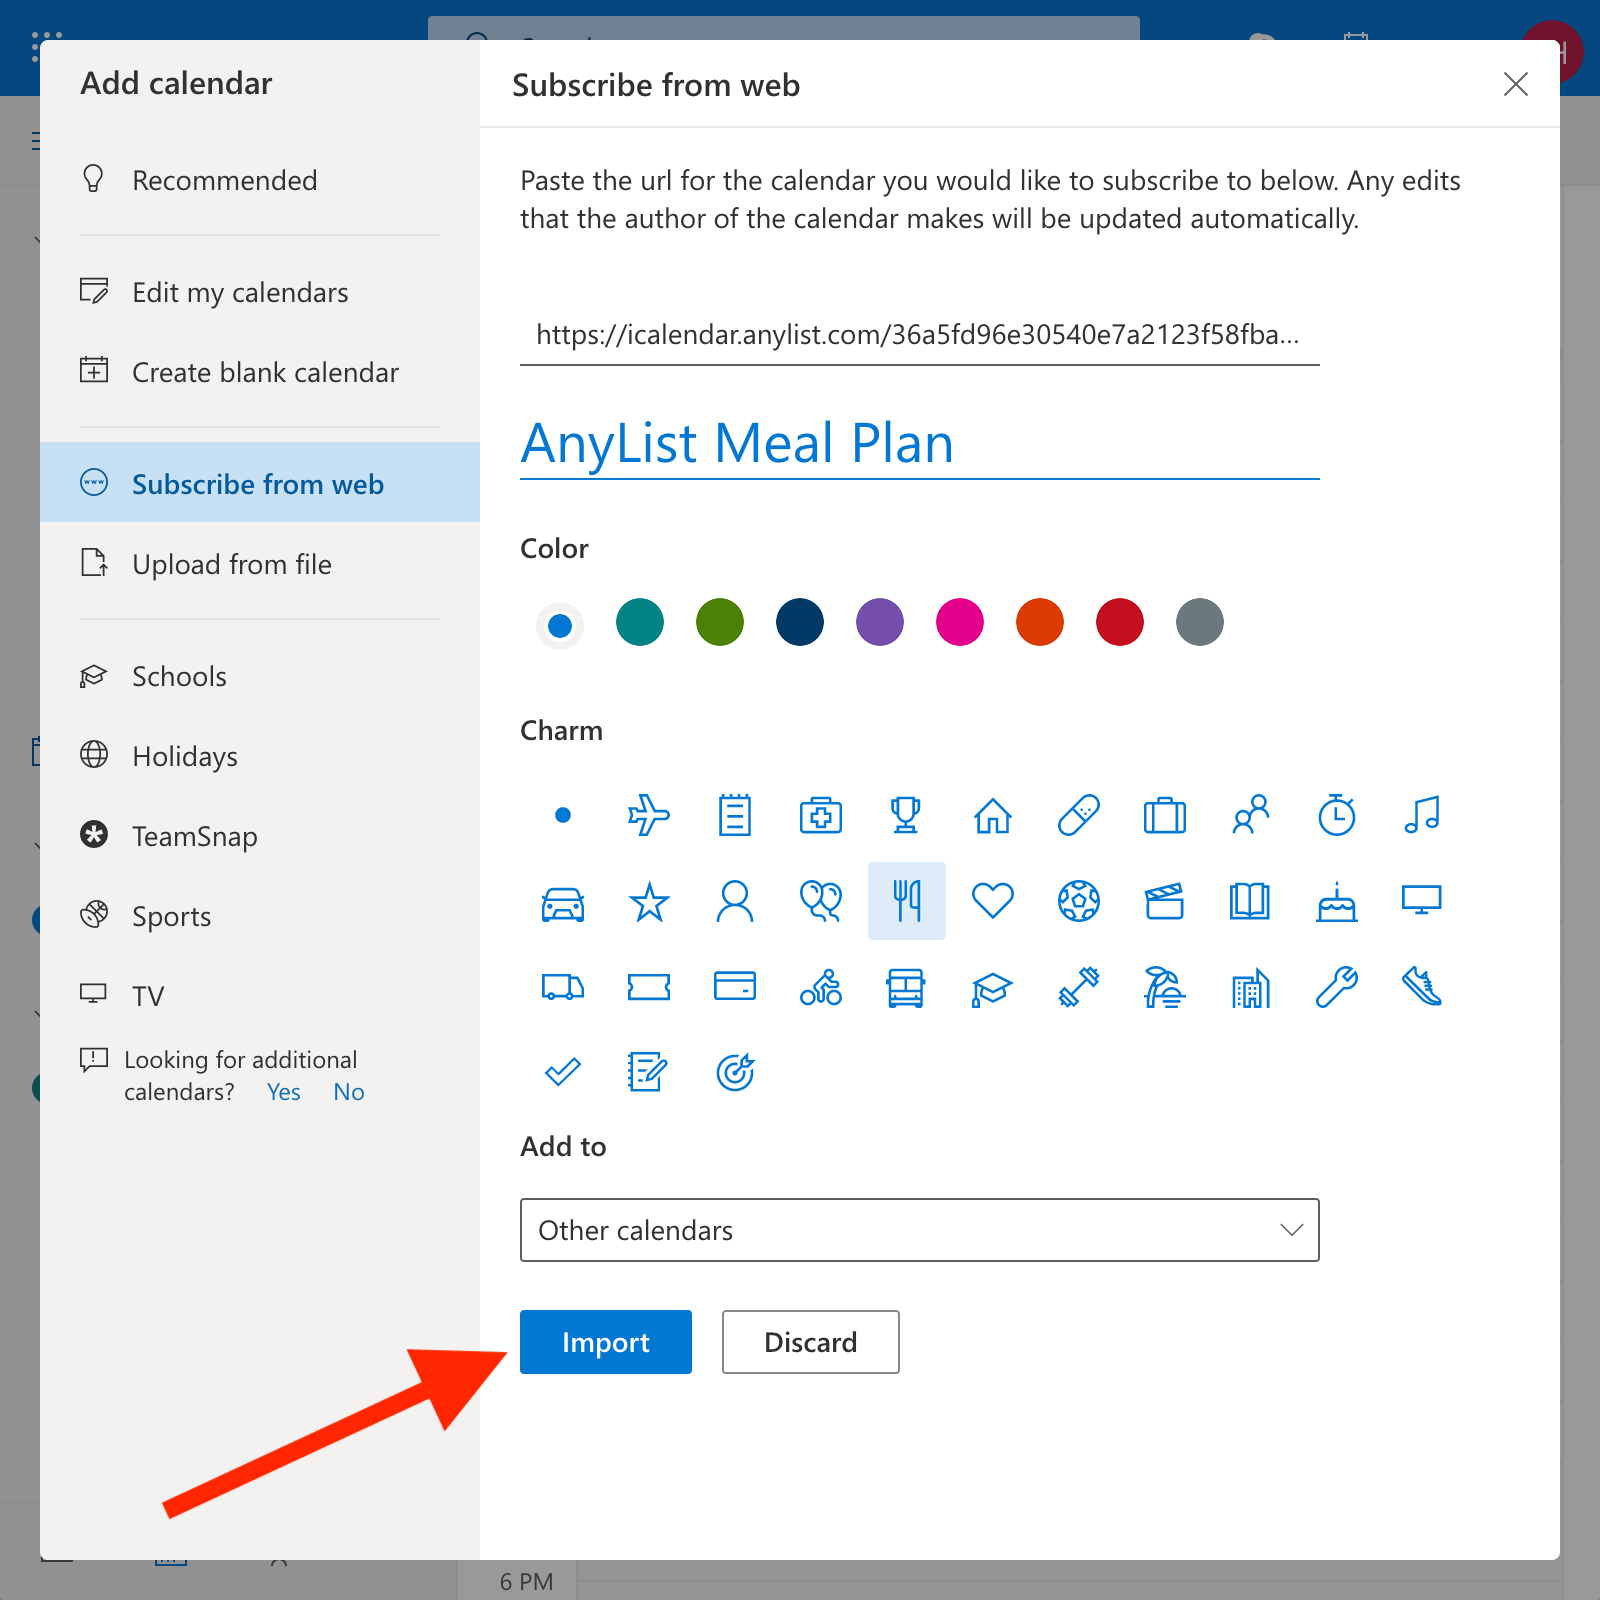Select the dumbbell charm icon

click(x=1078, y=987)
